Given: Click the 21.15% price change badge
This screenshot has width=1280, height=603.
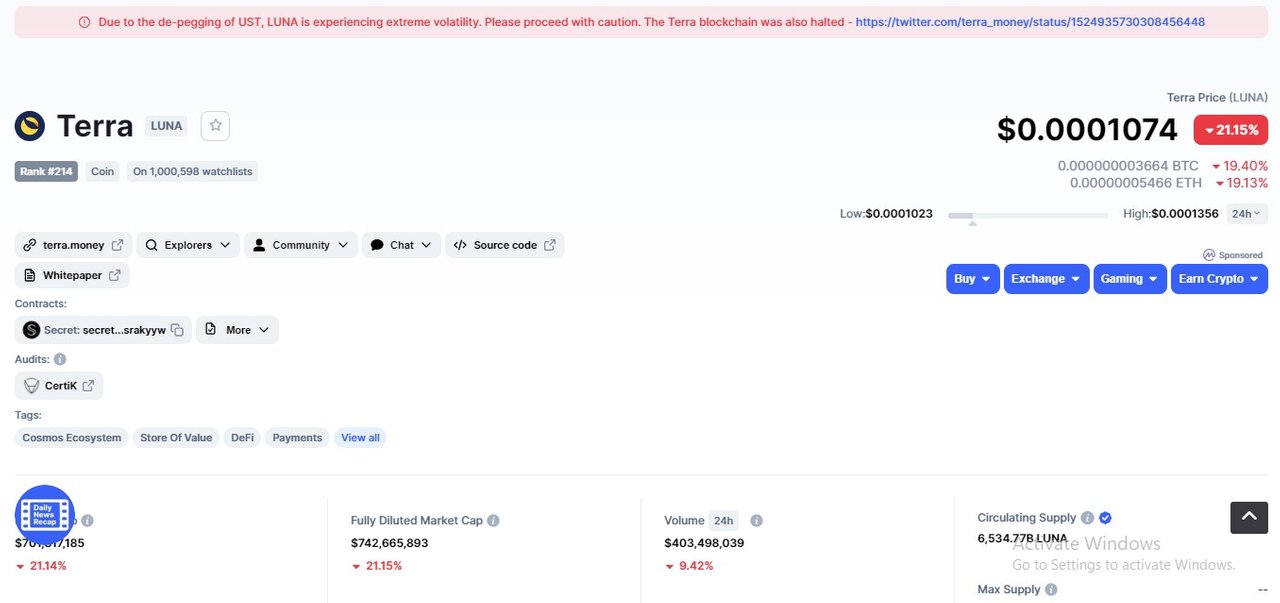Looking at the screenshot, I should [x=1231, y=130].
